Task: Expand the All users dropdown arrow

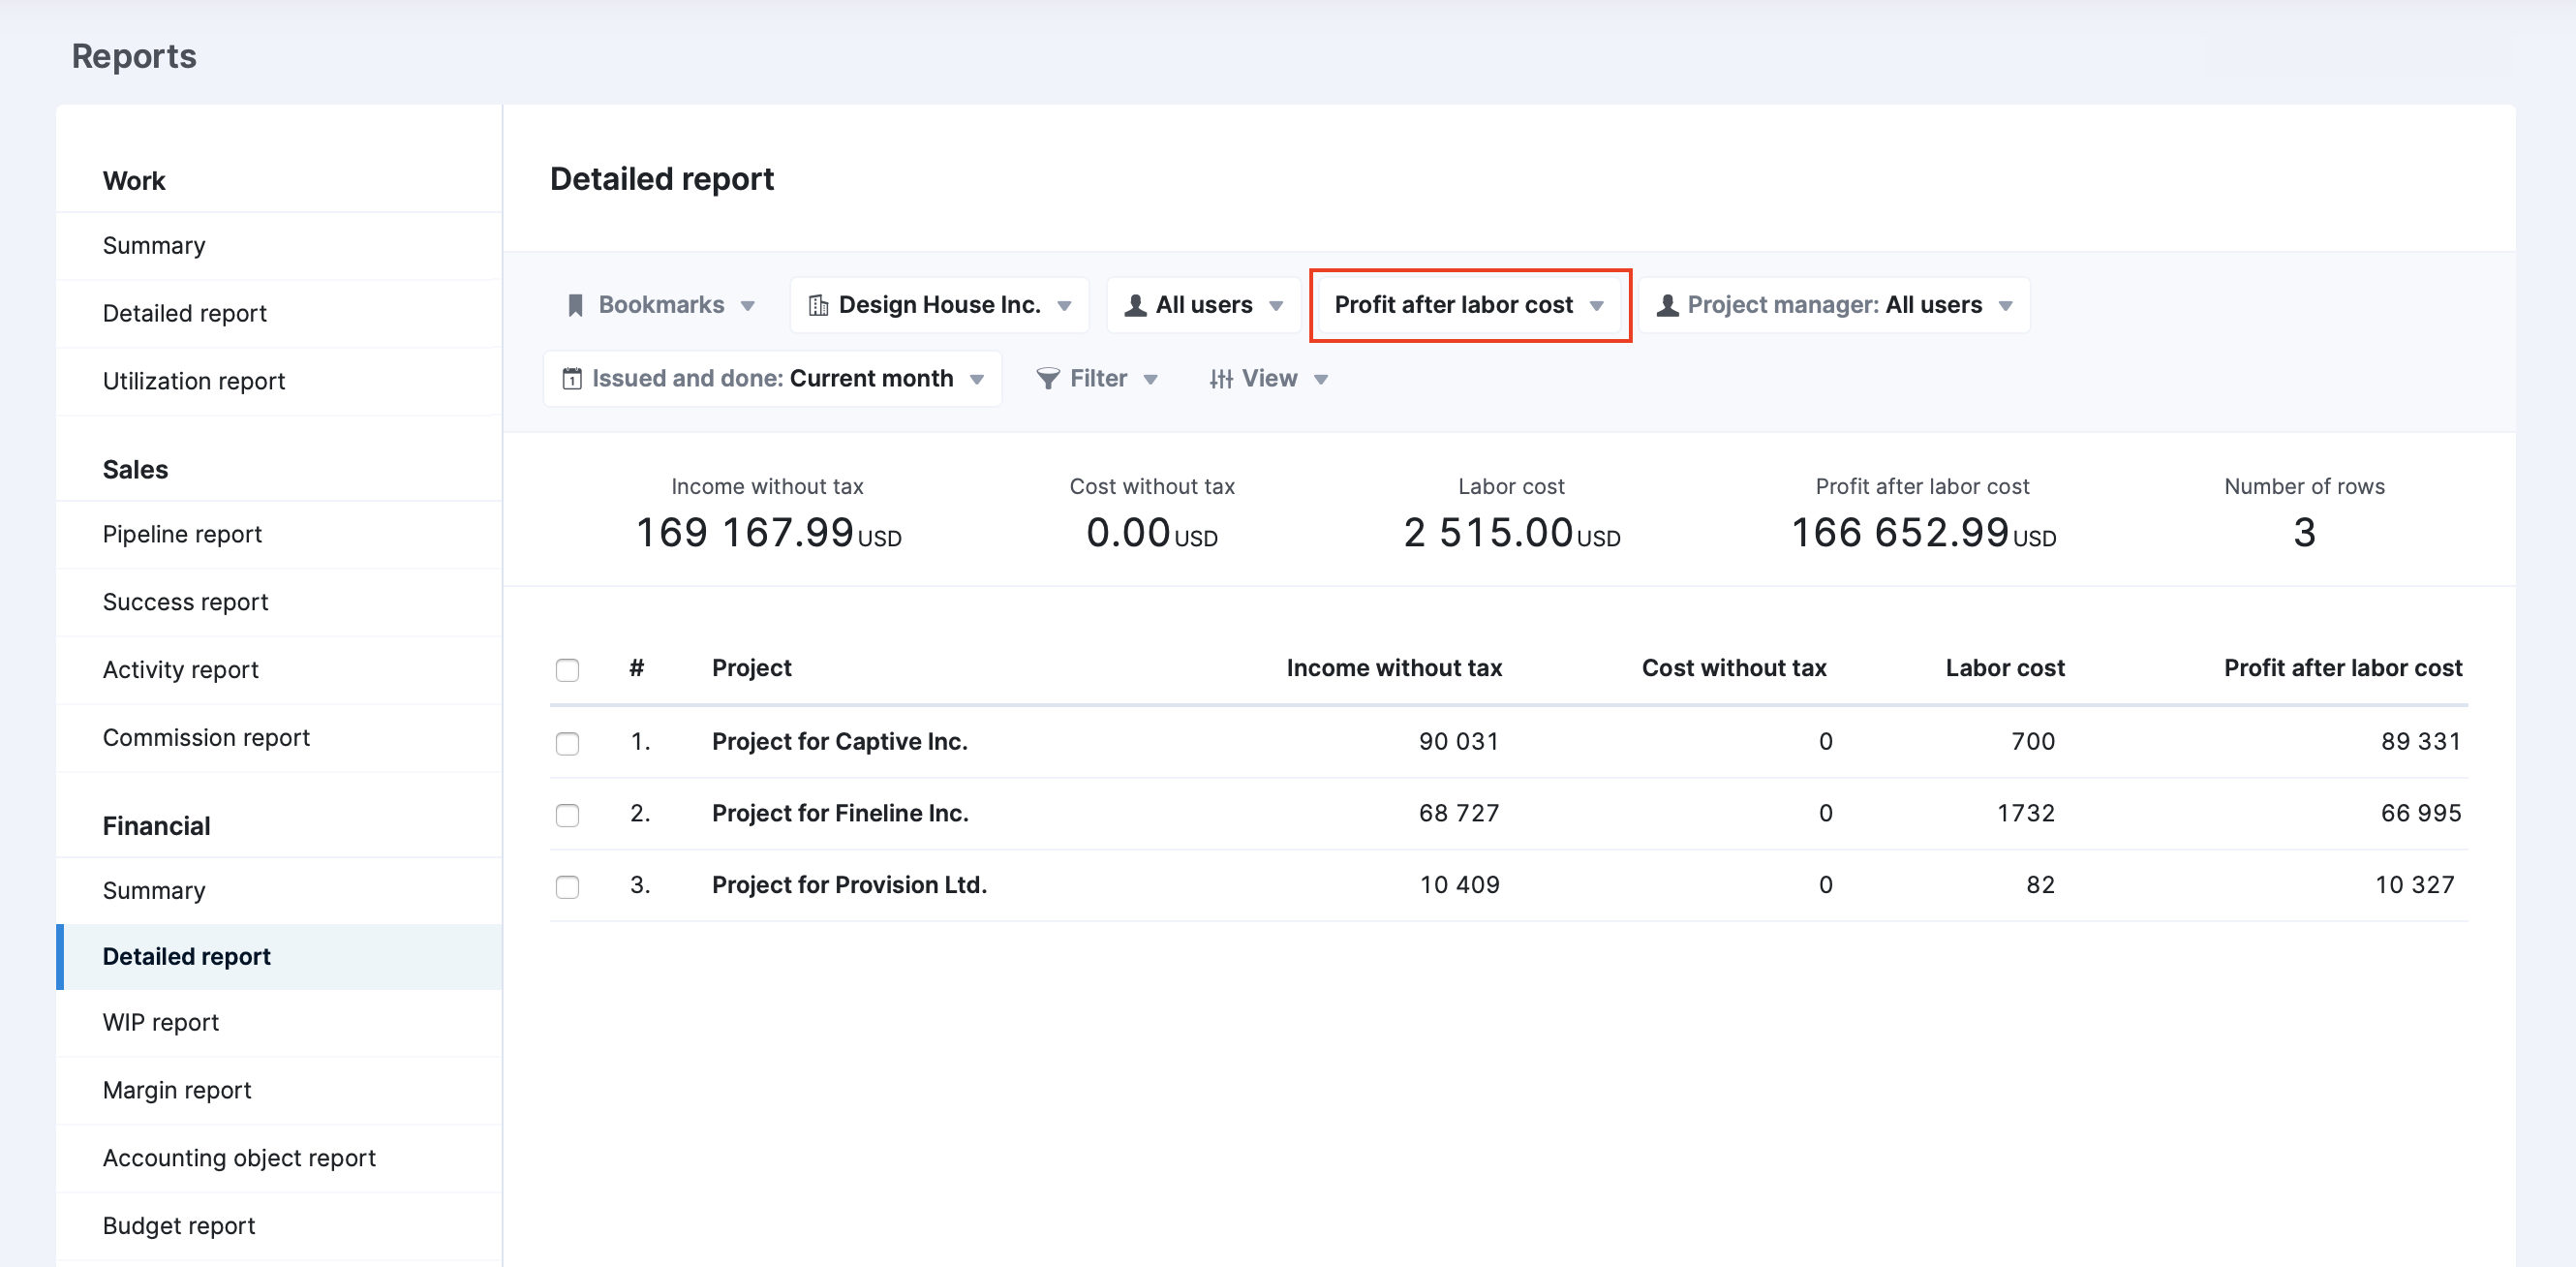Action: point(1276,306)
